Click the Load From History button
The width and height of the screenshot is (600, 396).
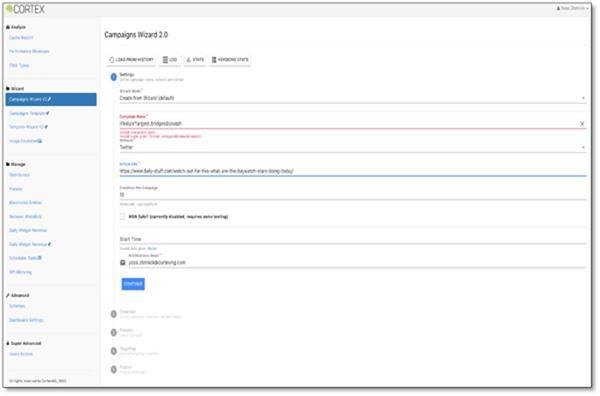click(131, 60)
